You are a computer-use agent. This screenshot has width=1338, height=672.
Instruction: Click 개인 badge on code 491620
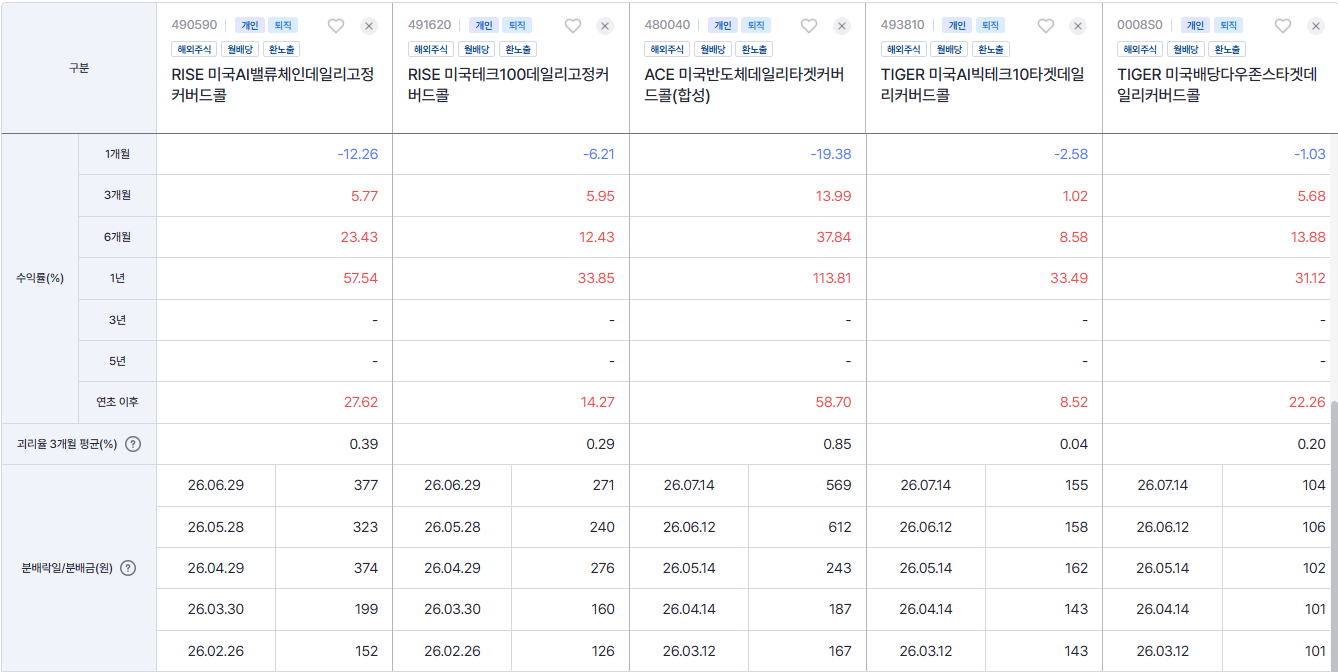tap(485, 25)
